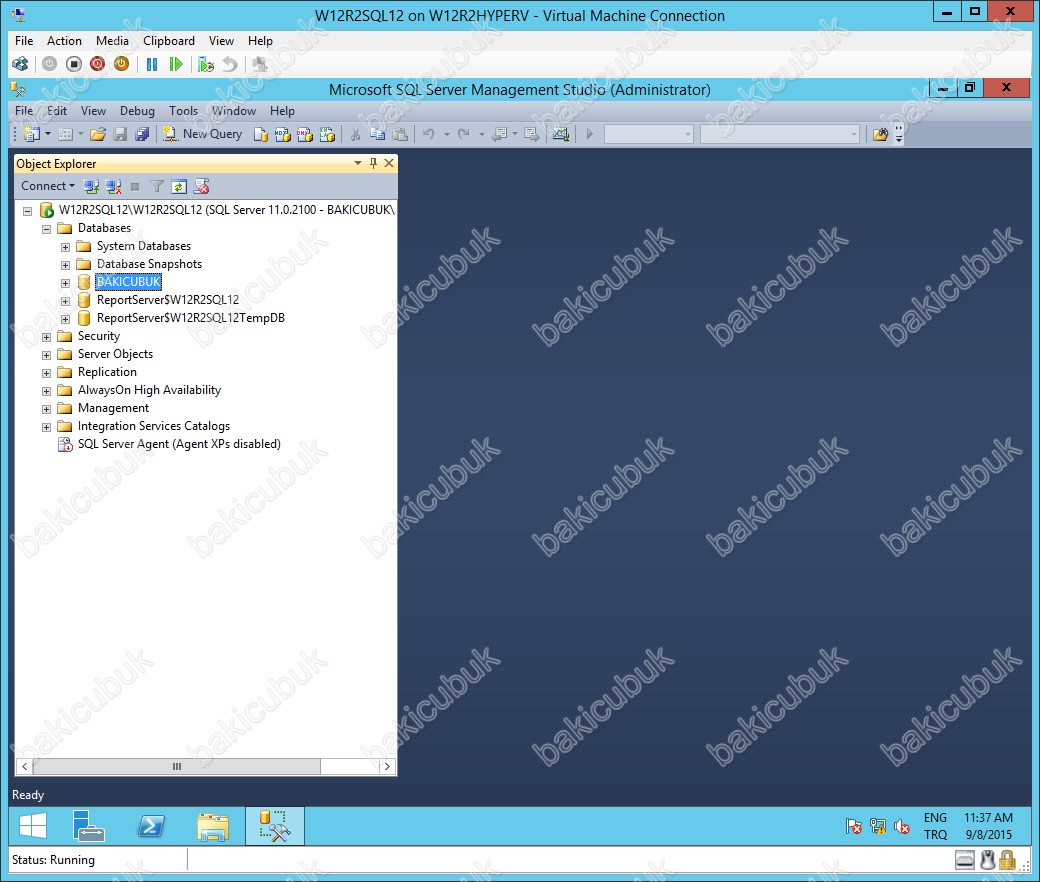1040x882 pixels.
Task: Click the Cut scissors icon
Action: [x=356, y=135]
